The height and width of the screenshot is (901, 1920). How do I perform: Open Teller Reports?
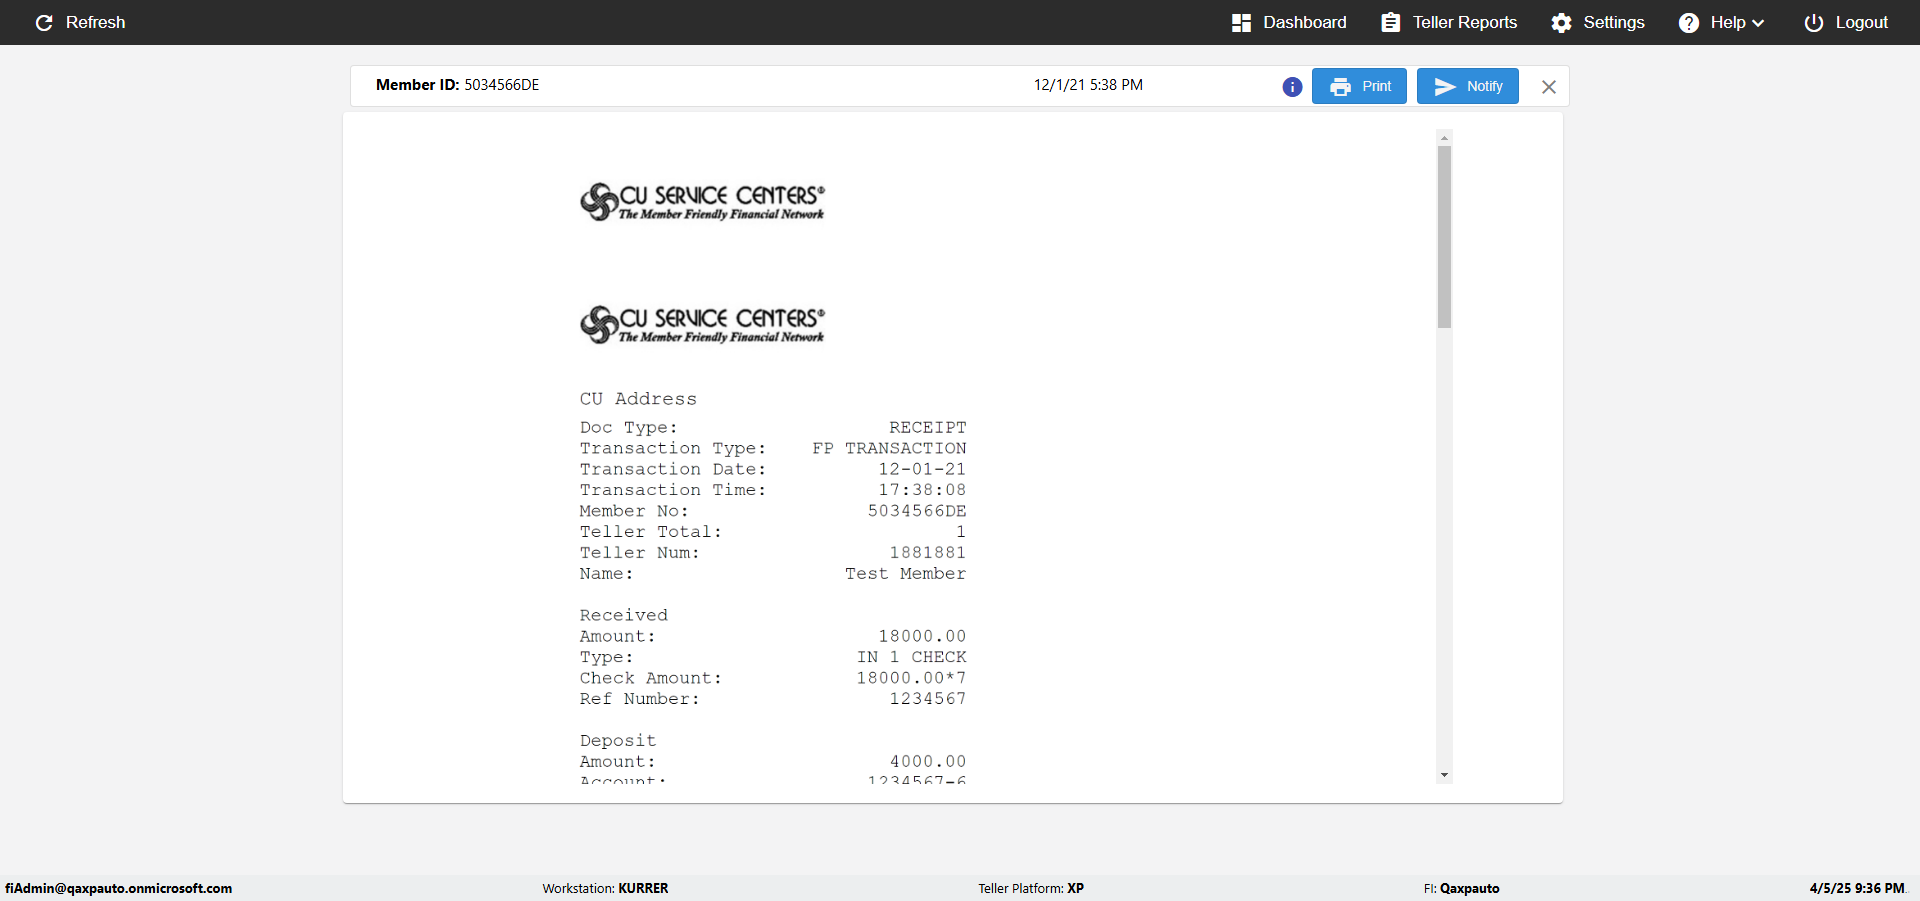tap(1449, 22)
